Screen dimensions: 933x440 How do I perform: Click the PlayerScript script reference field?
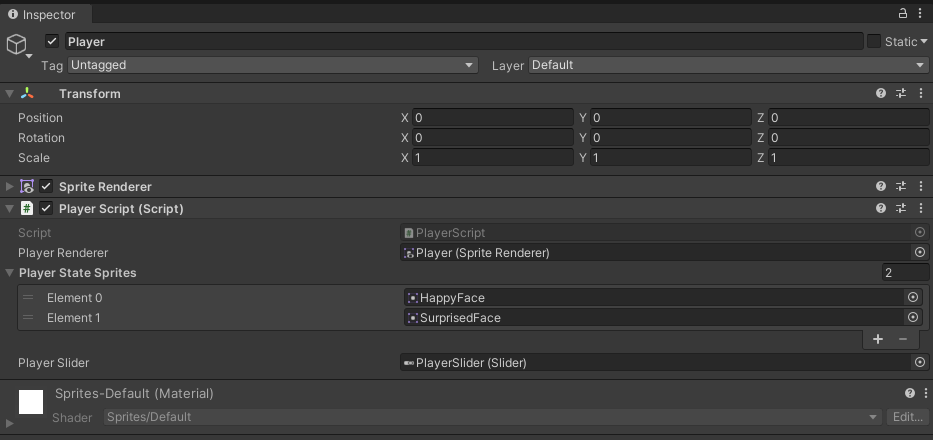tap(656, 233)
